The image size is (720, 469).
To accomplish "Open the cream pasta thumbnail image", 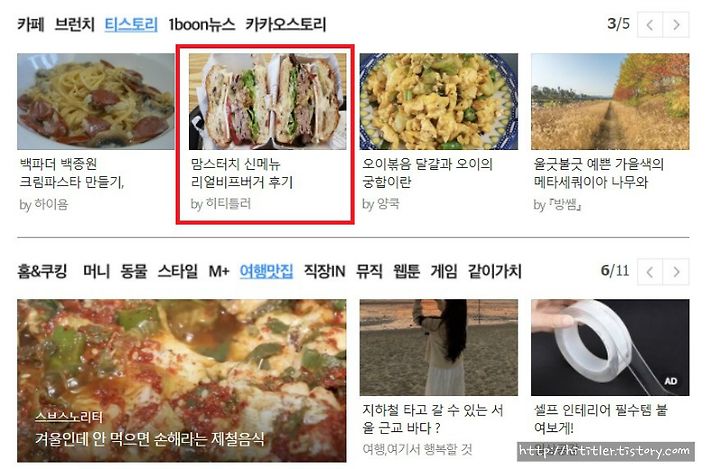I will [x=96, y=101].
